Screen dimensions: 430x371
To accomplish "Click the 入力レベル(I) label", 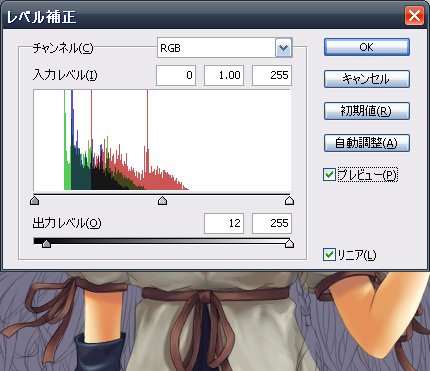I will pyautogui.click(x=65, y=75).
